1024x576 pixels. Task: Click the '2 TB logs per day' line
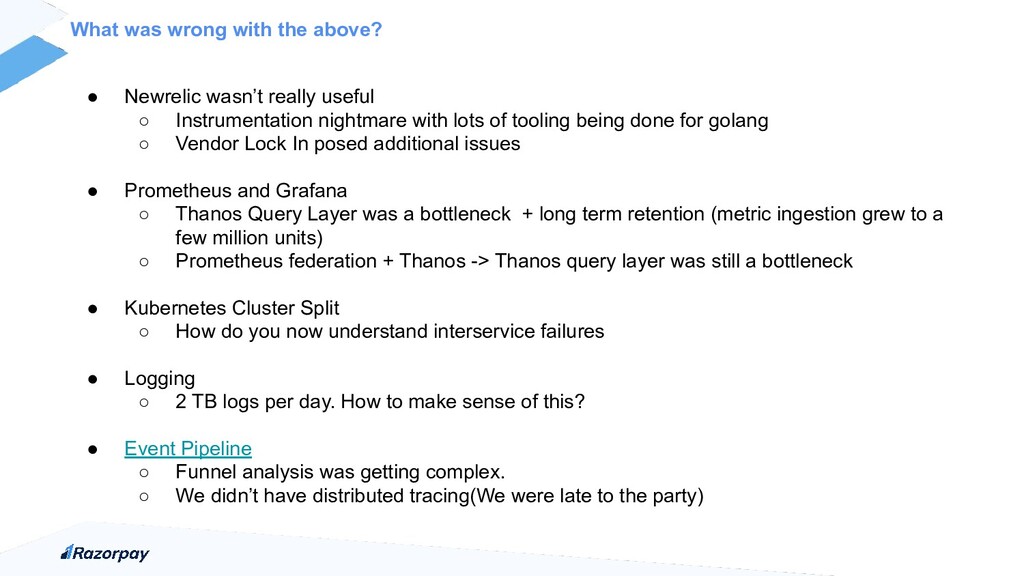[x=379, y=402]
